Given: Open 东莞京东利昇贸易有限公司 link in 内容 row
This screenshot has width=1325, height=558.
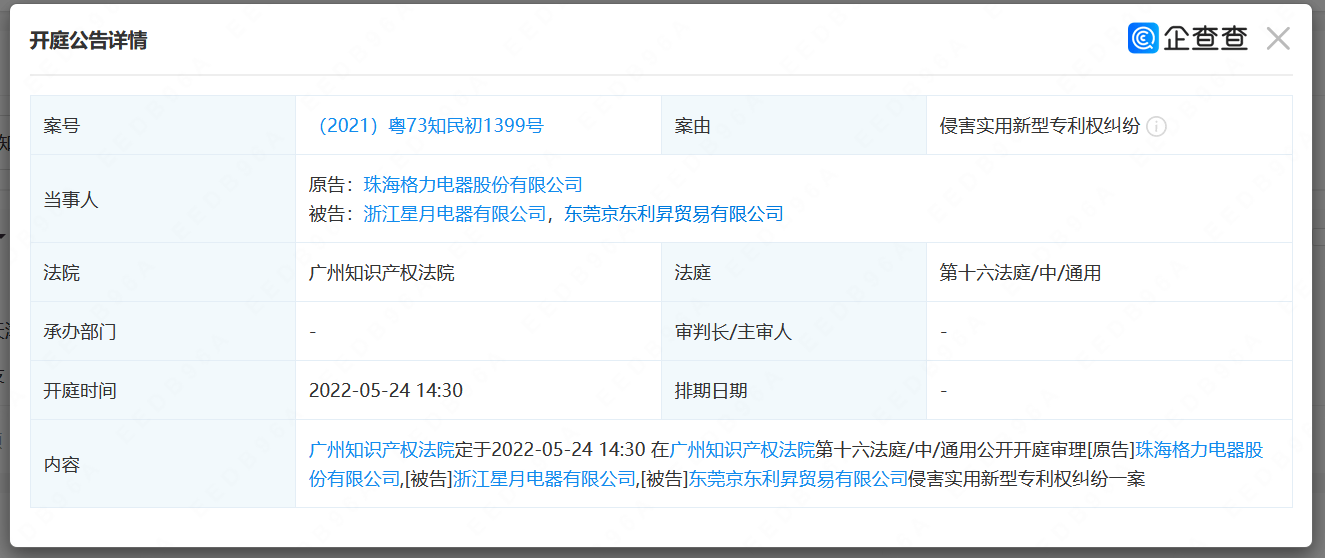Looking at the screenshot, I should (x=799, y=480).
